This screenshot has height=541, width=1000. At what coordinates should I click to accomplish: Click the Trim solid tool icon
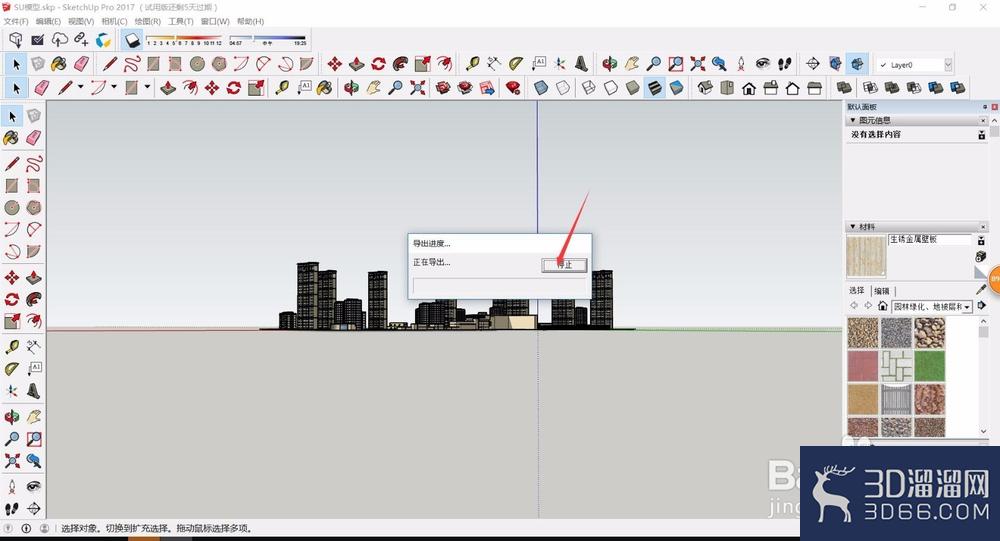click(936, 87)
